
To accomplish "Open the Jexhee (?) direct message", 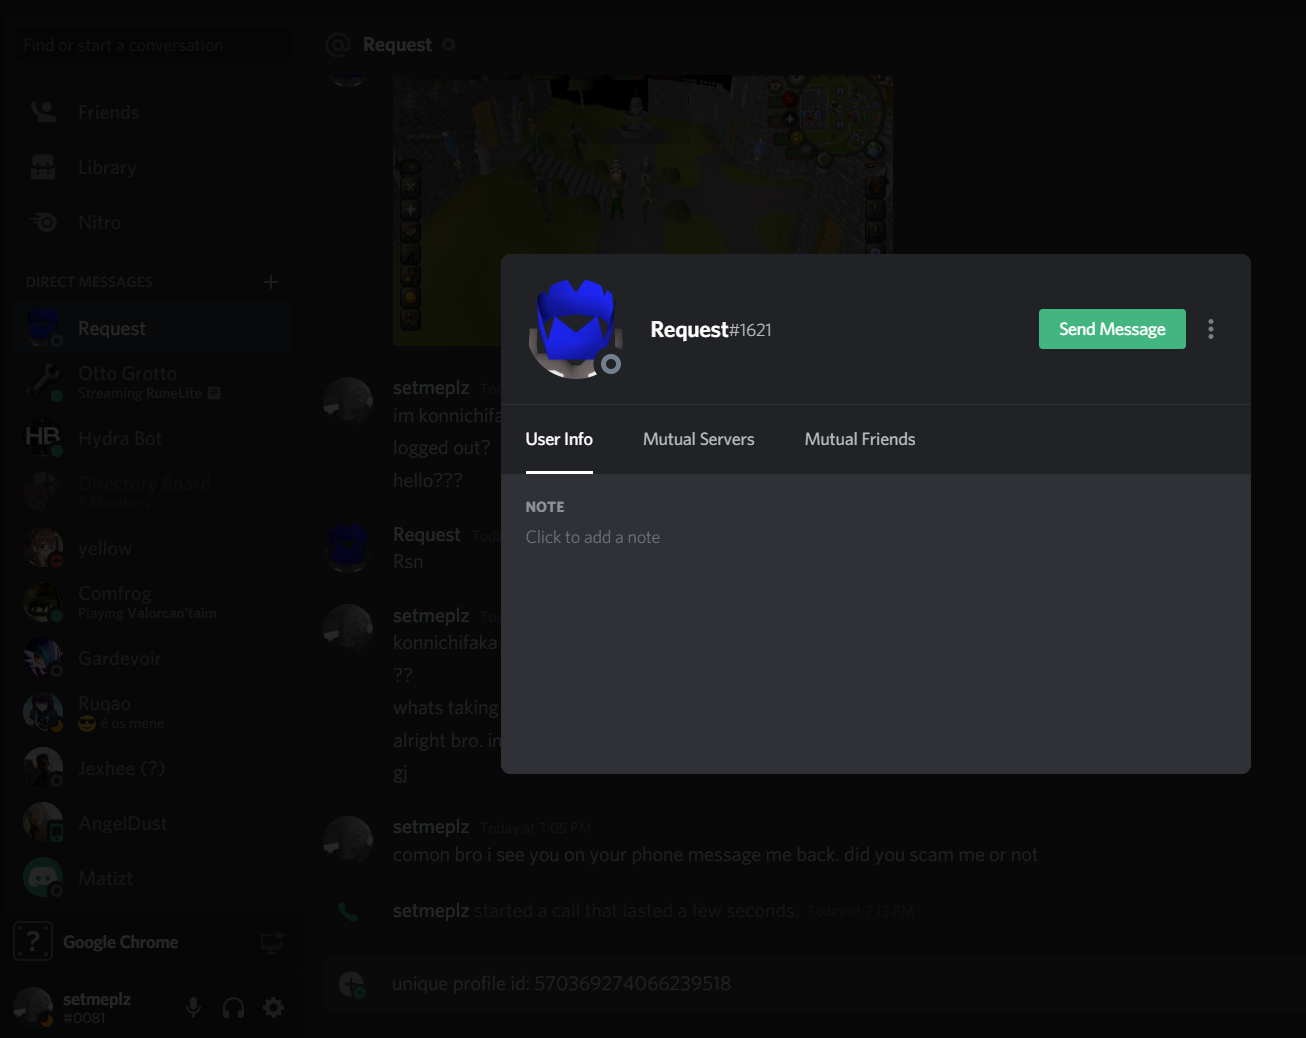I will coord(152,768).
